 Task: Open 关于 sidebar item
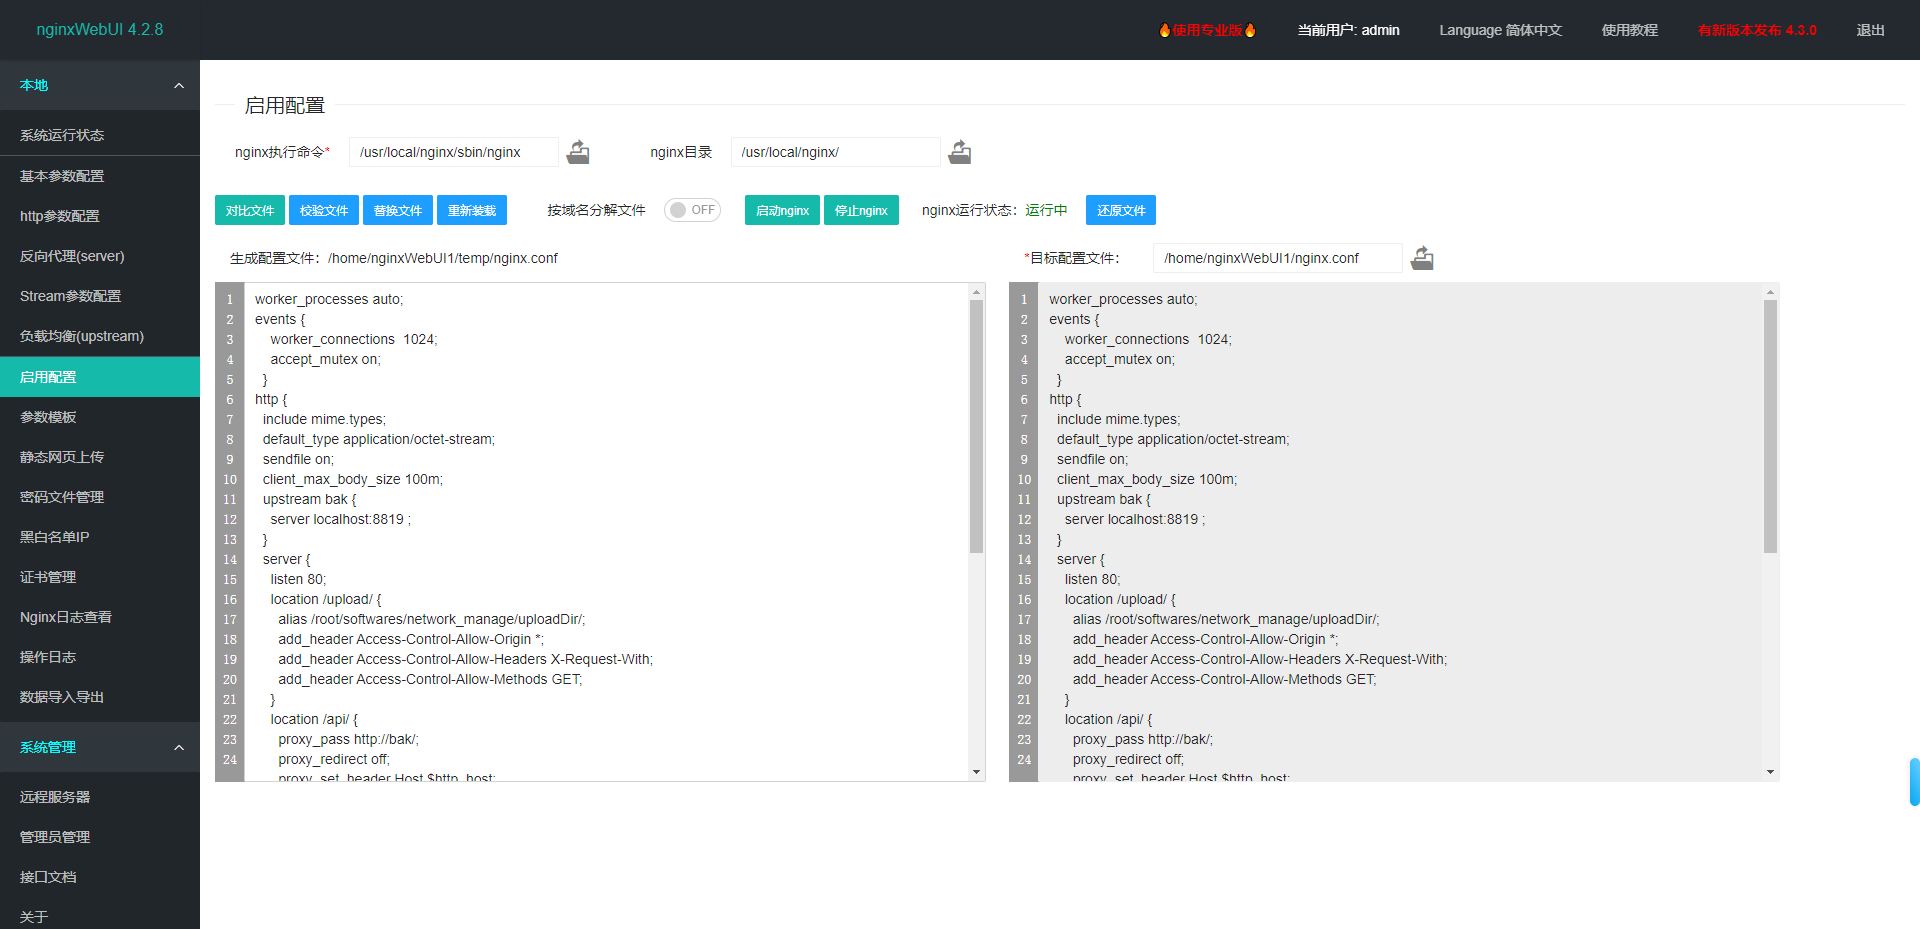point(100,914)
